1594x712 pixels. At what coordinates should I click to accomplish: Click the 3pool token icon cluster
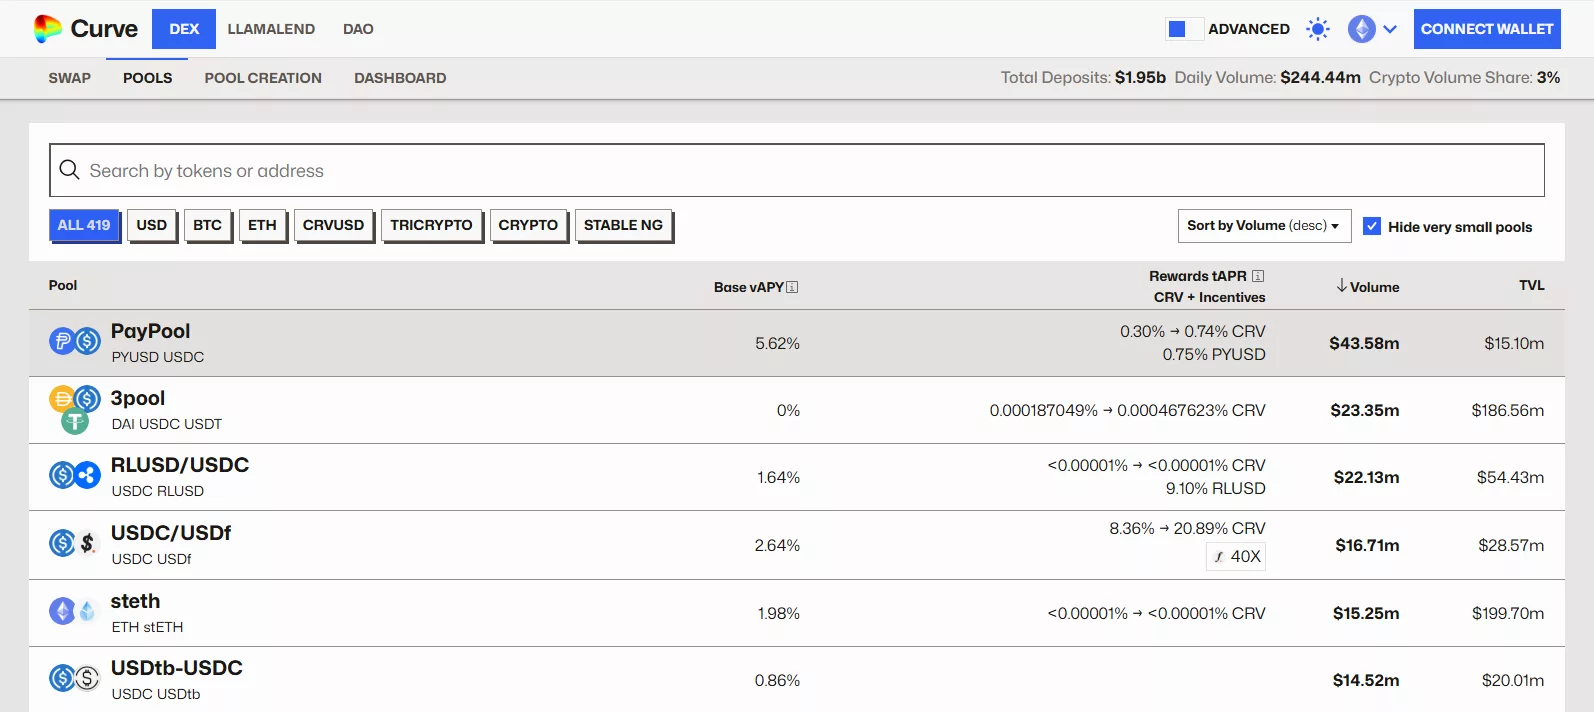(x=75, y=410)
